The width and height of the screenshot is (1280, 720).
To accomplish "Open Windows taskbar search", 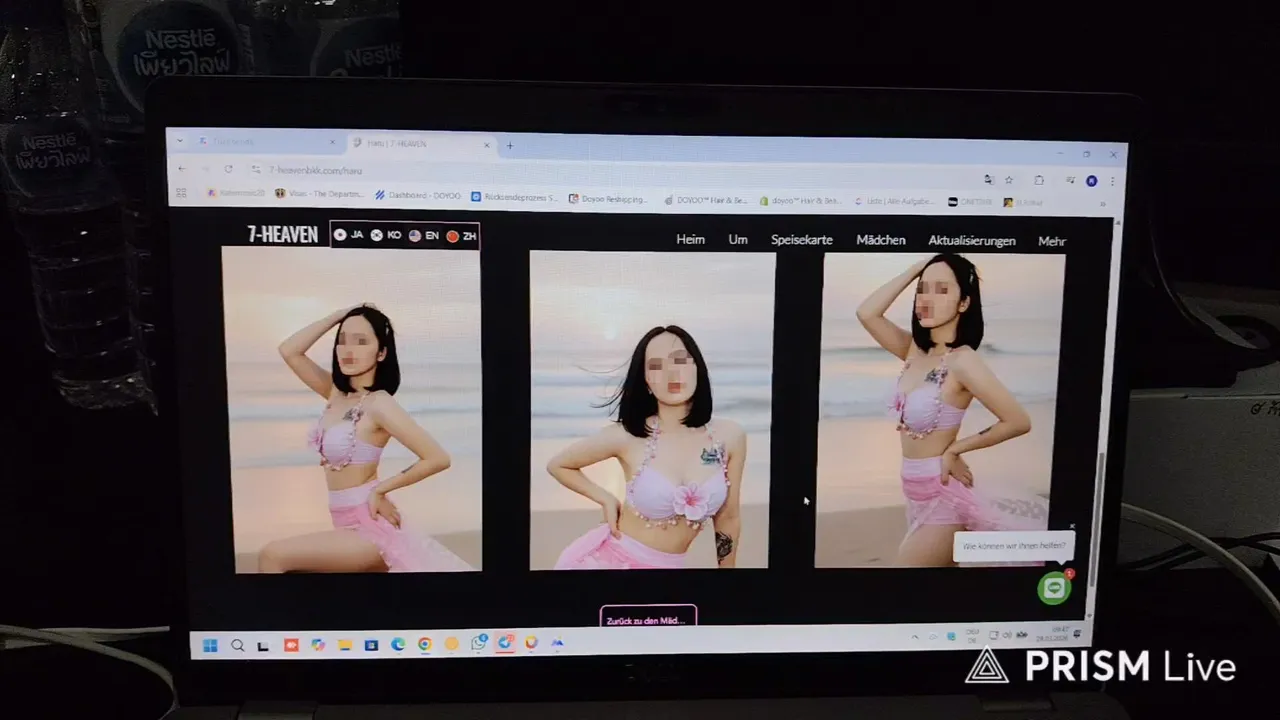I will coord(237,645).
